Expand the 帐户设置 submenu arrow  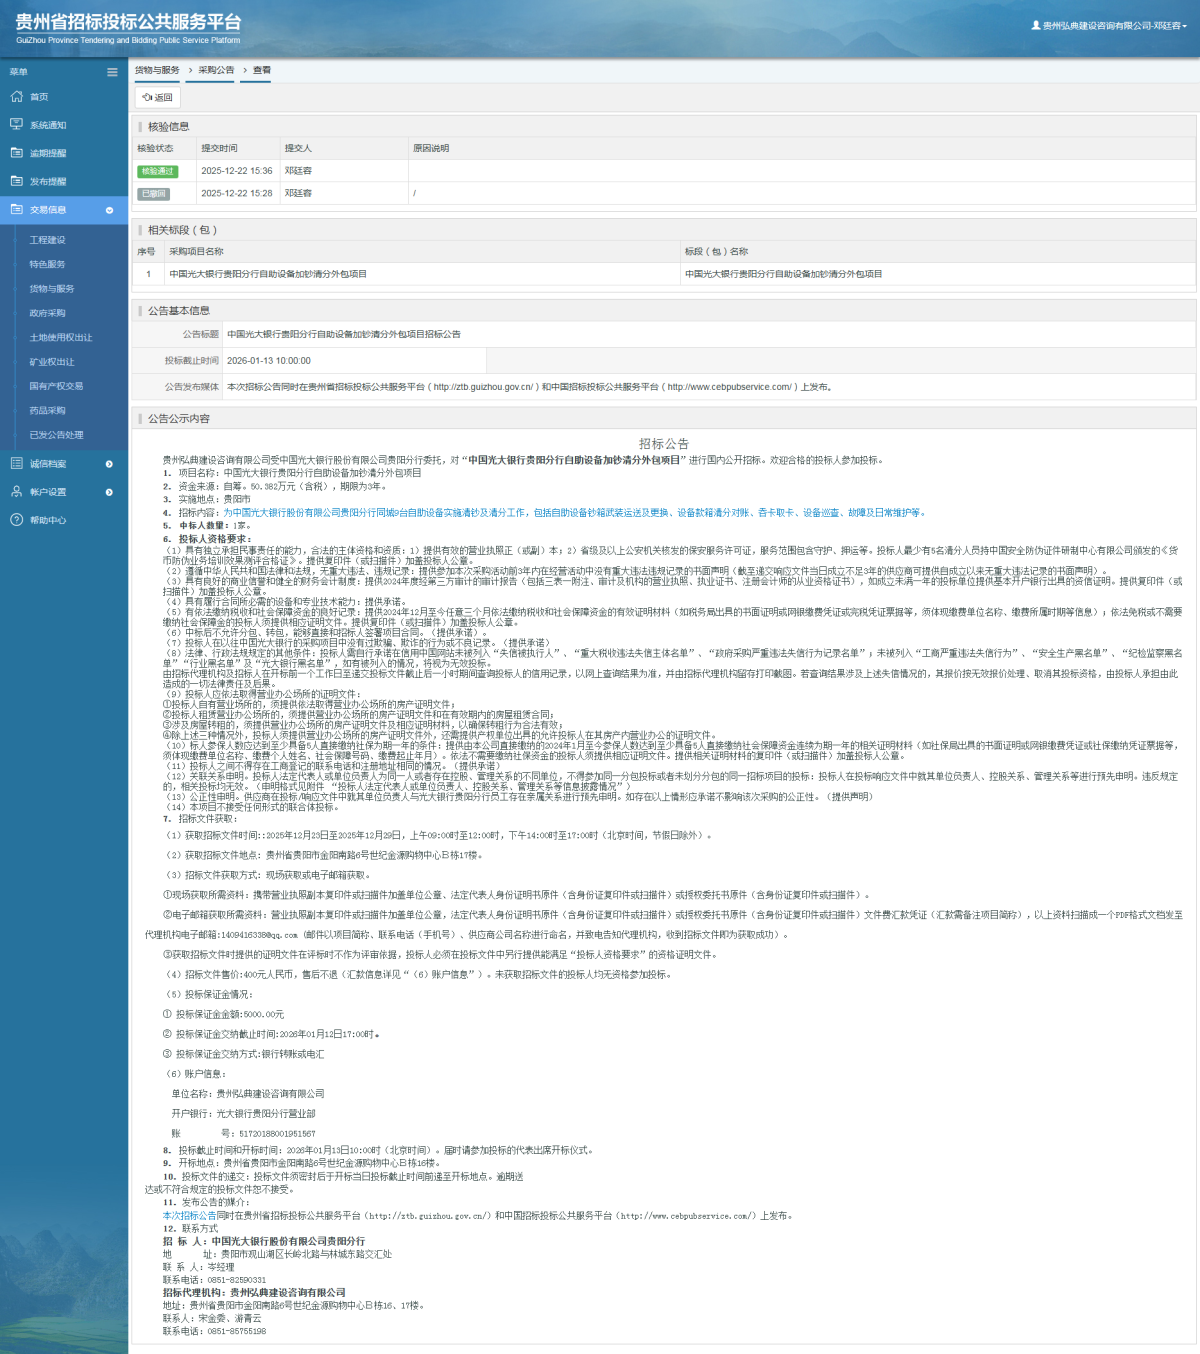[109, 492]
